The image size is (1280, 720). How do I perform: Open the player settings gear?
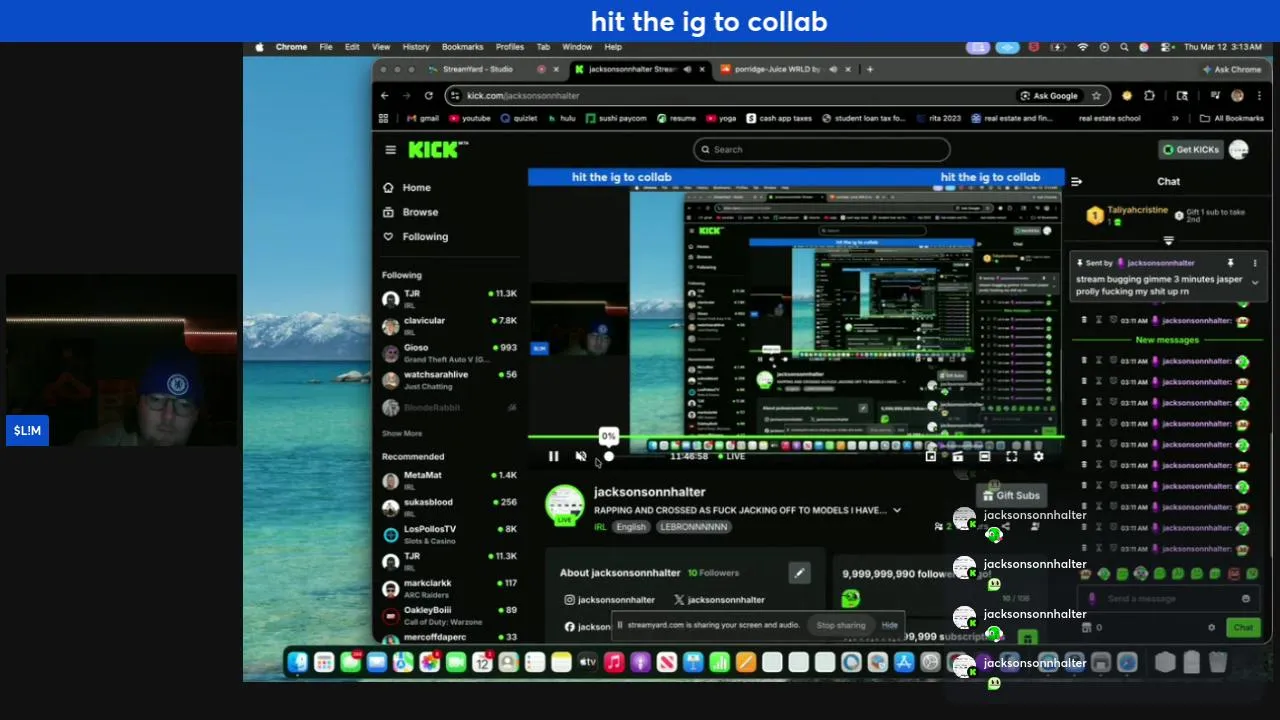(x=1038, y=457)
